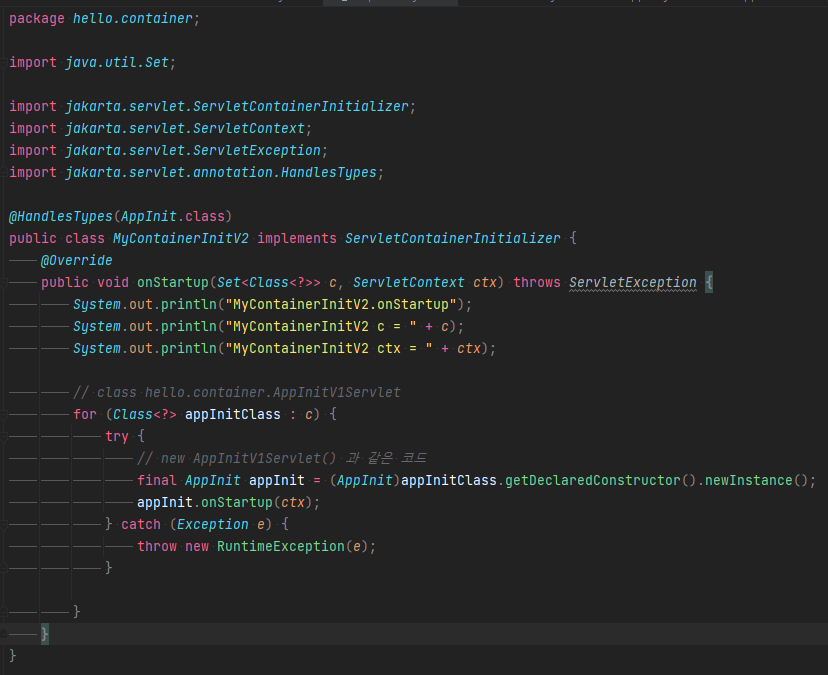828x675 pixels.
Task: Click the 'final' keyword
Action: pyautogui.click(x=157, y=481)
